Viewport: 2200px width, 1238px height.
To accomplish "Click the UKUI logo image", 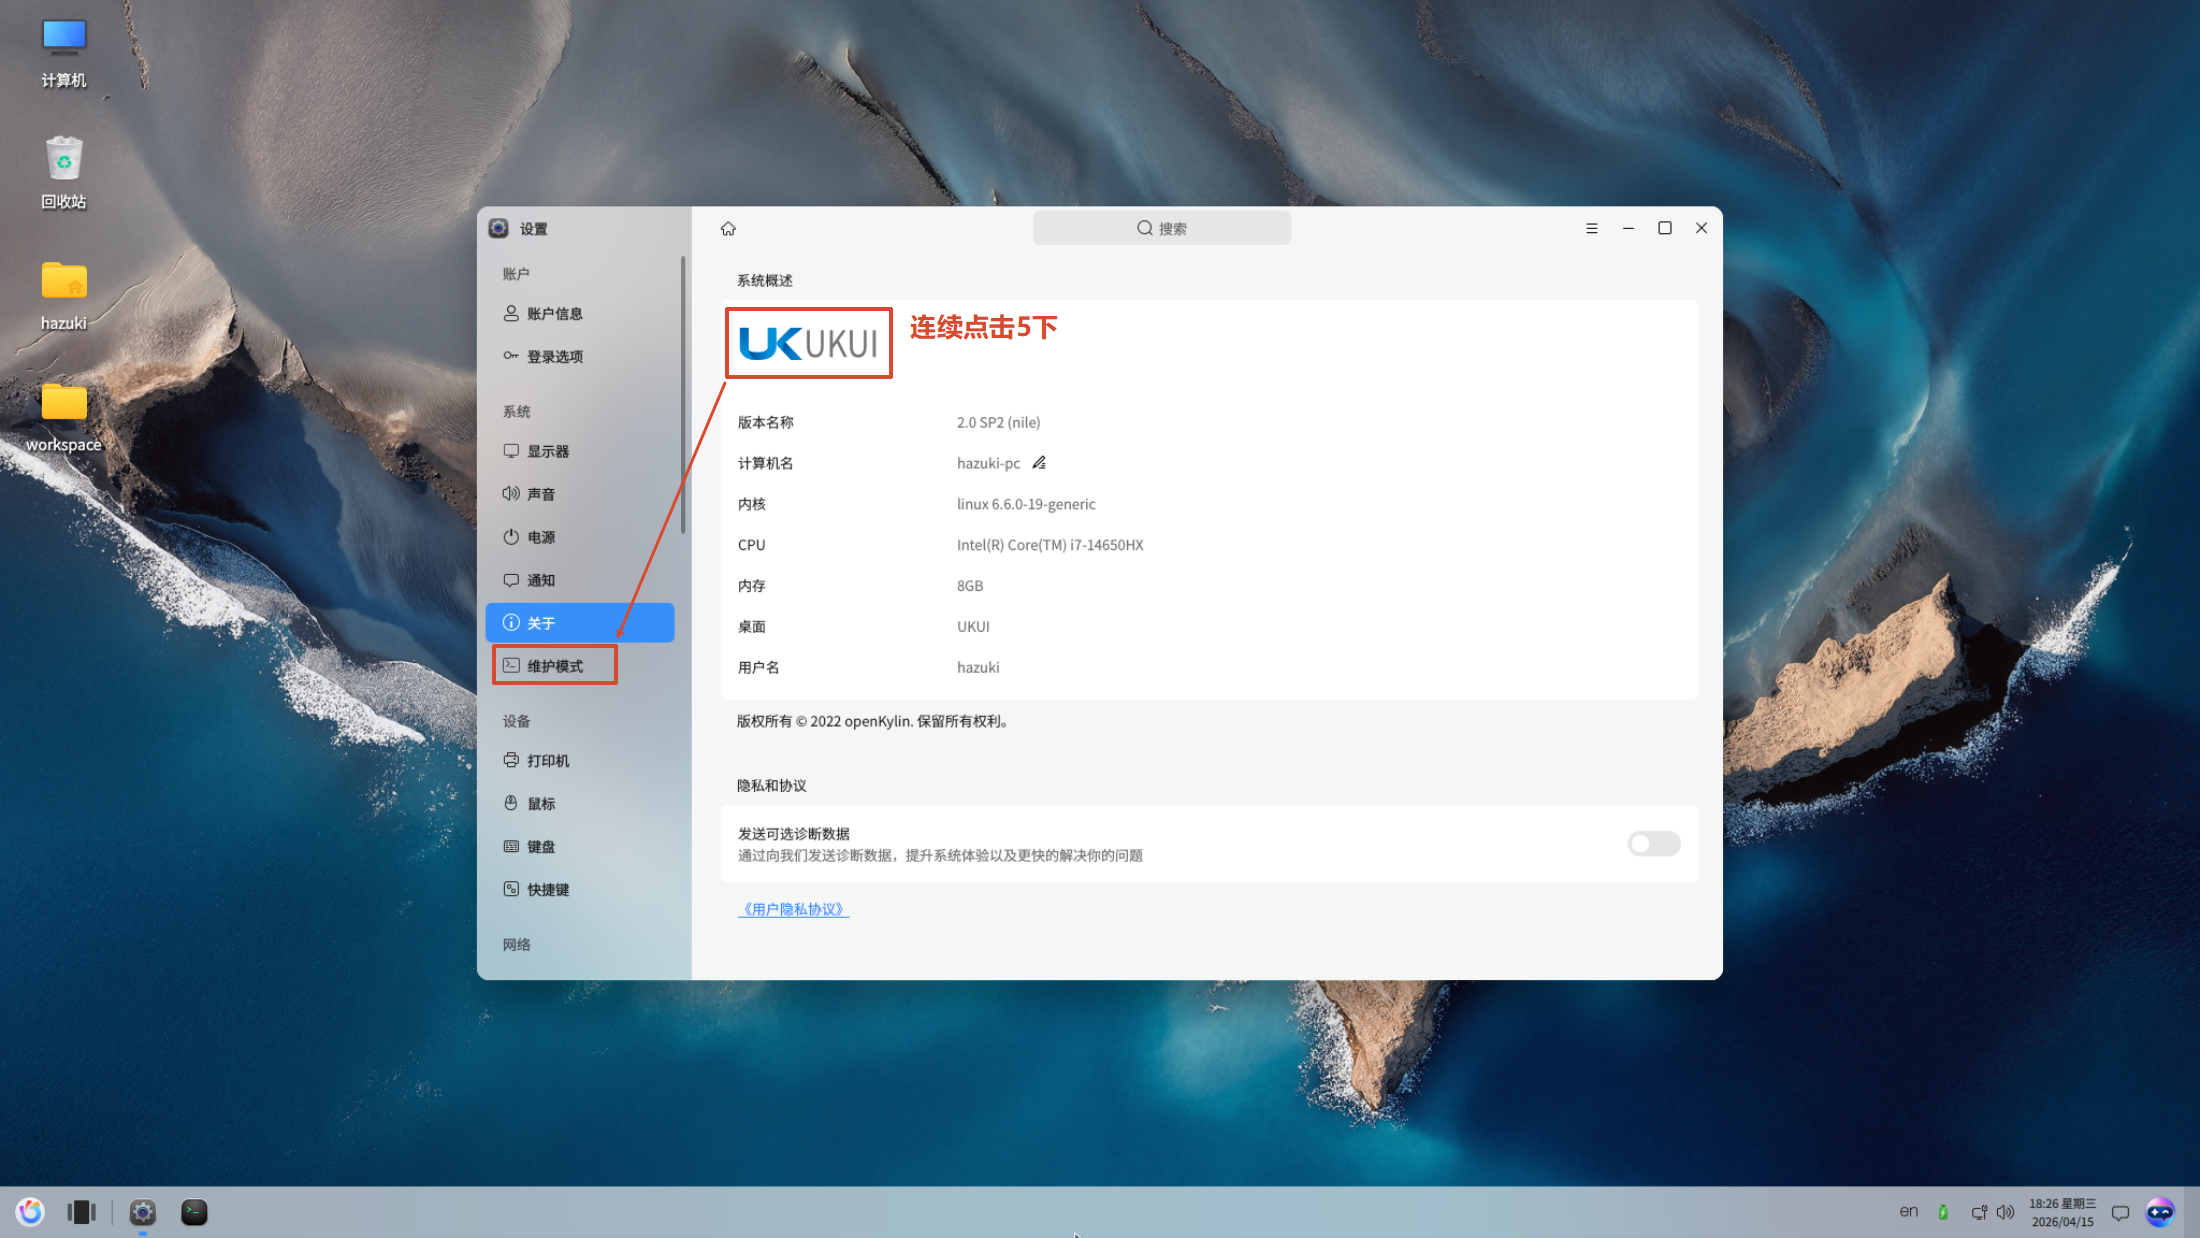I will click(808, 344).
